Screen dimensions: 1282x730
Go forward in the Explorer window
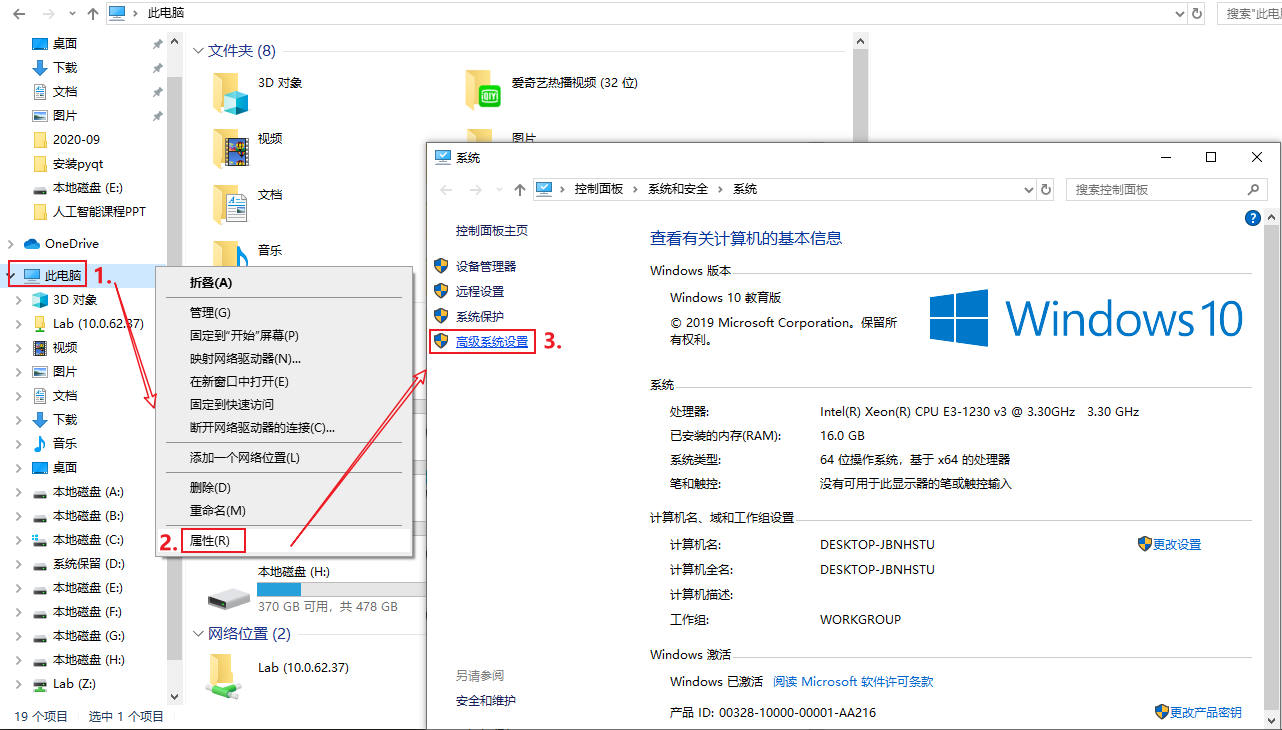[48, 13]
